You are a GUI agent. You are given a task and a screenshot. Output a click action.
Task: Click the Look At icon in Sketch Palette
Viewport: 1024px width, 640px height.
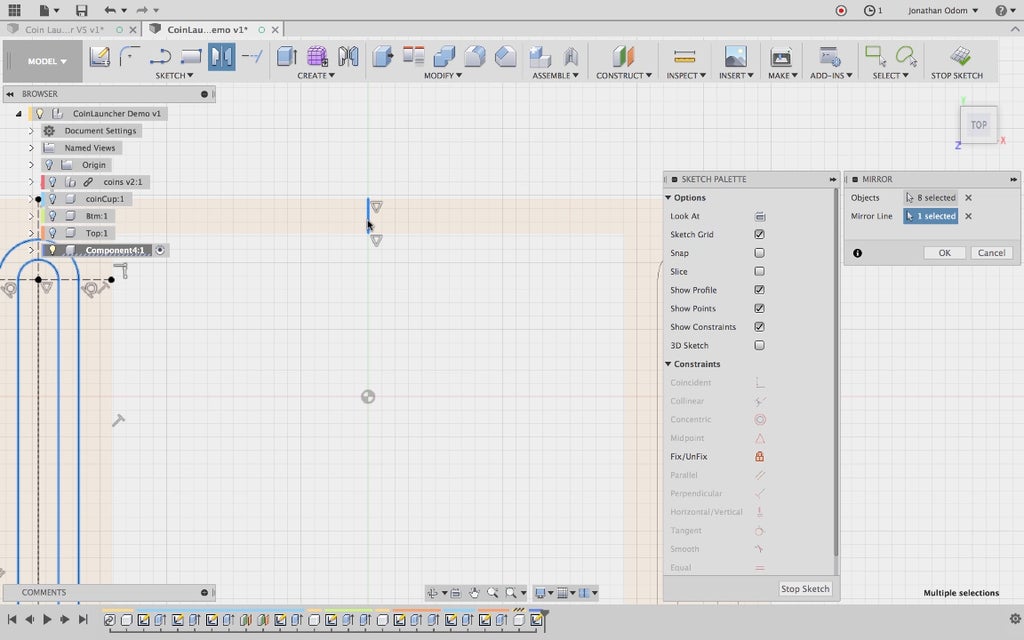[x=759, y=216]
